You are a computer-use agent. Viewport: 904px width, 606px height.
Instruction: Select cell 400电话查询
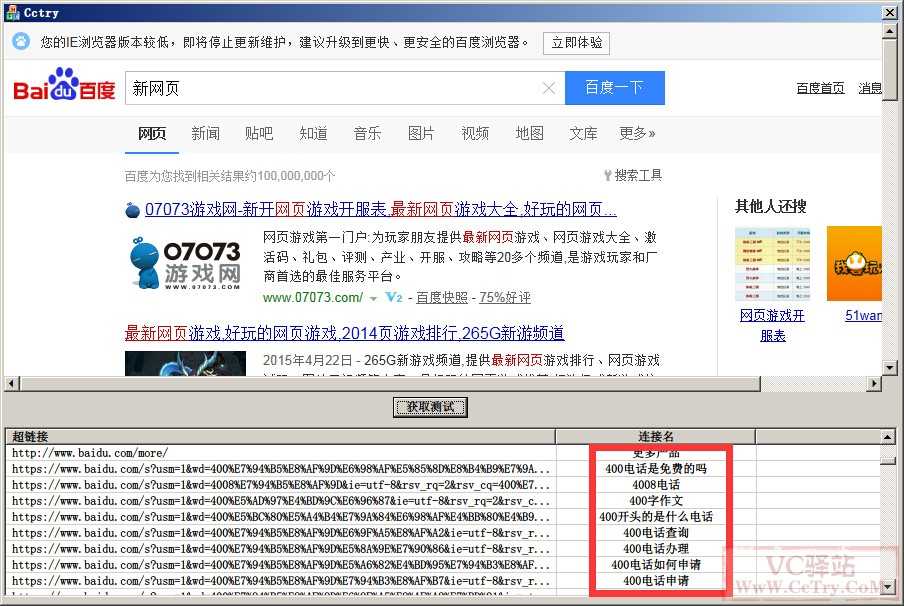click(656, 533)
